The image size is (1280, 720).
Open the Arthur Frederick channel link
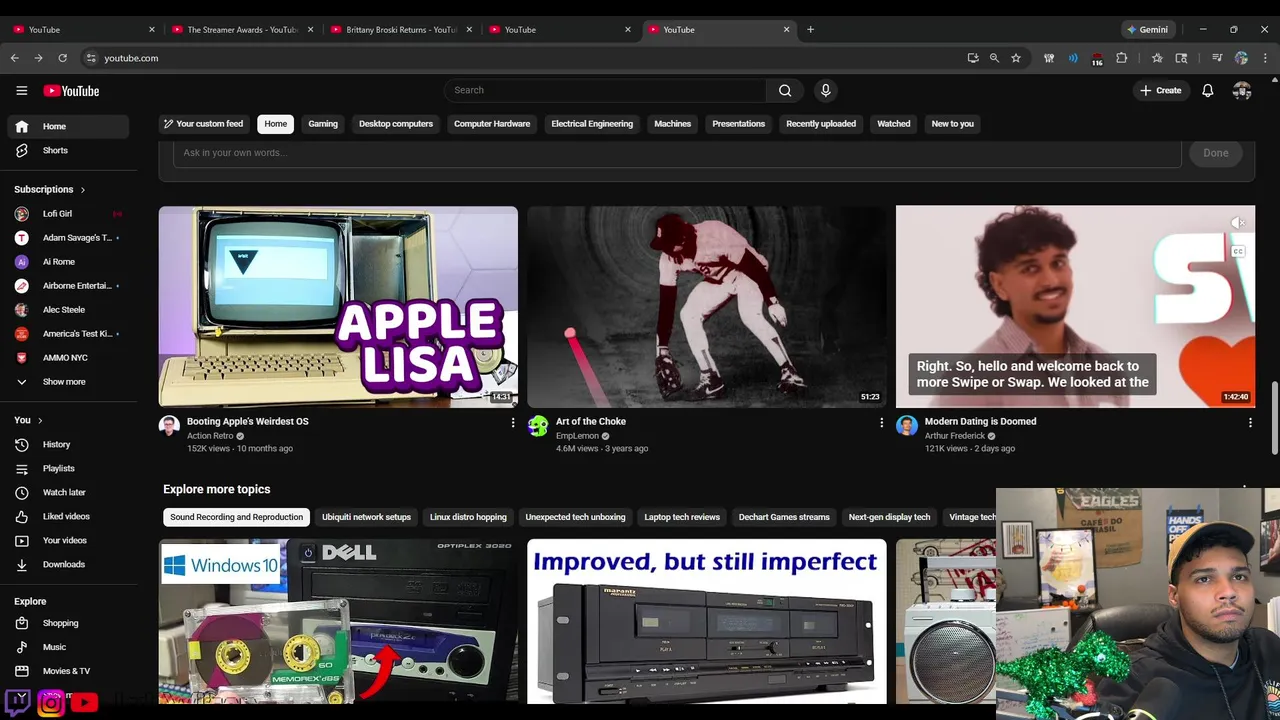(x=955, y=436)
